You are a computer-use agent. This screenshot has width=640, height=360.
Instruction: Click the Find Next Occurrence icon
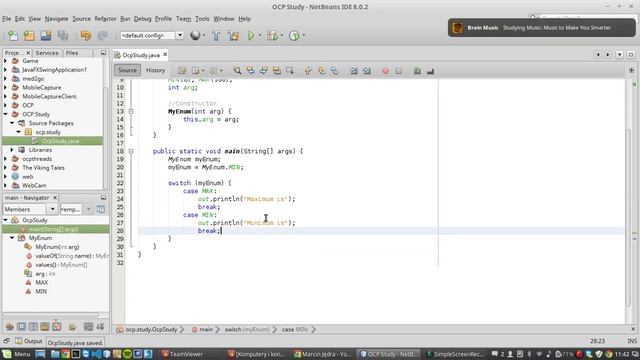(x=264, y=71)
